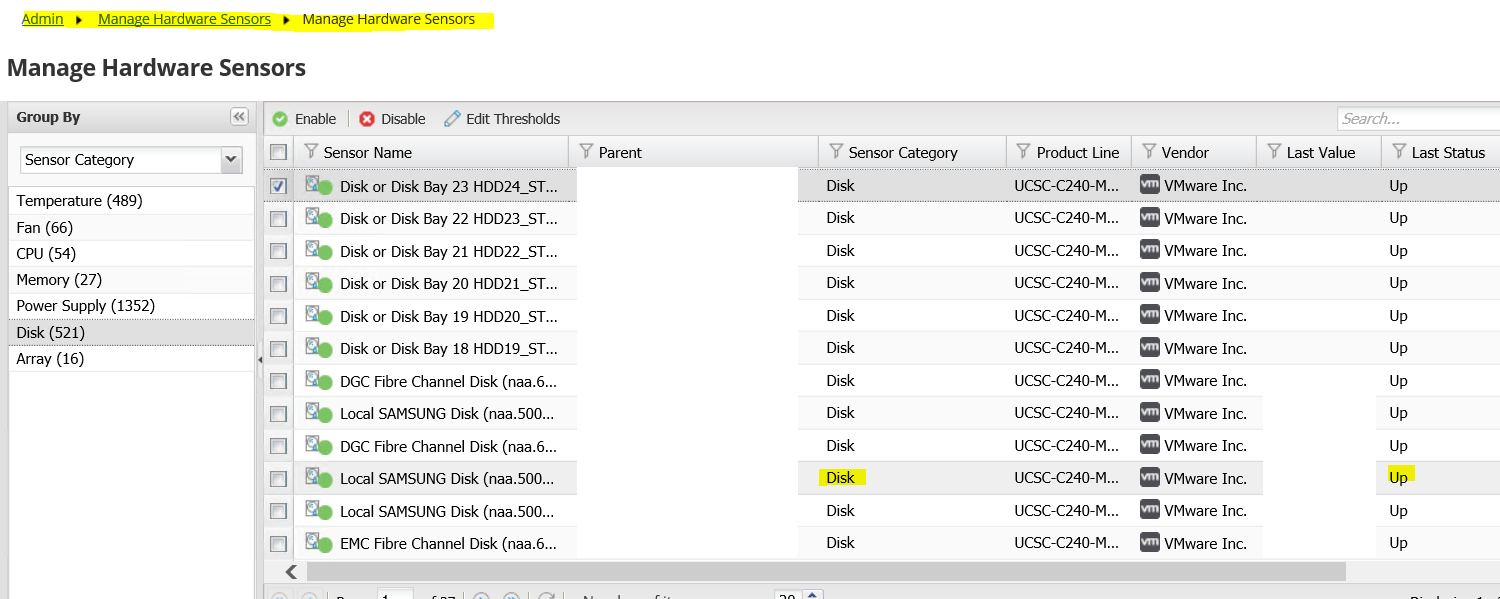The width and height of the screenshot is (1500, 599).
Task: Open the Admin breadcrumb link
Action: click(x=42, y=18)
